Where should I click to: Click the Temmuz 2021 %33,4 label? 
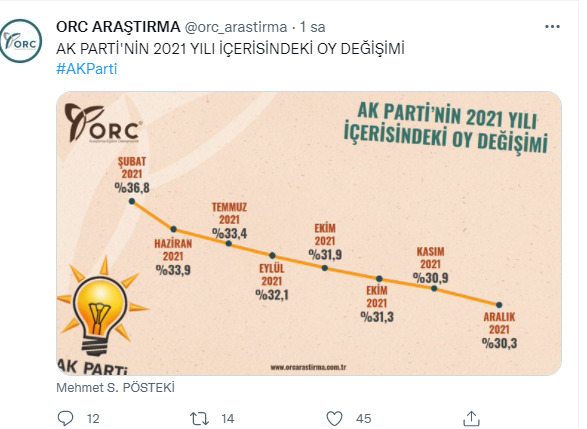pos(229,221)
